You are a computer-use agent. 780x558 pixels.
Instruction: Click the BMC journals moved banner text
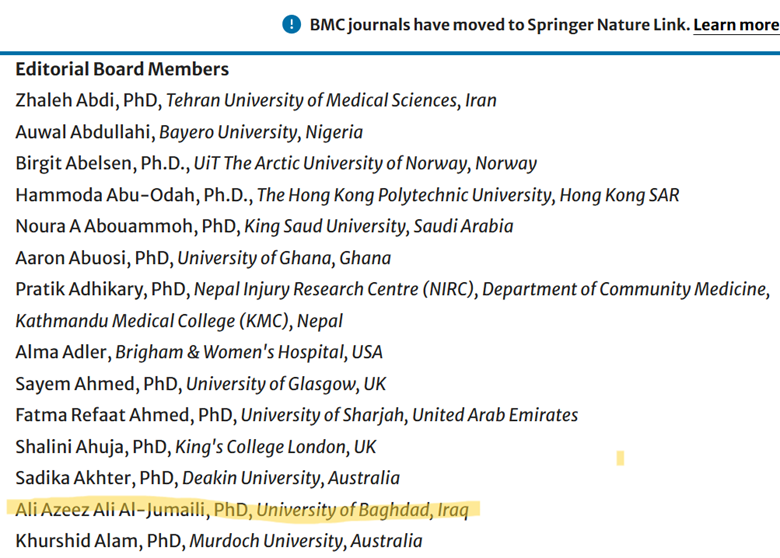499,24
